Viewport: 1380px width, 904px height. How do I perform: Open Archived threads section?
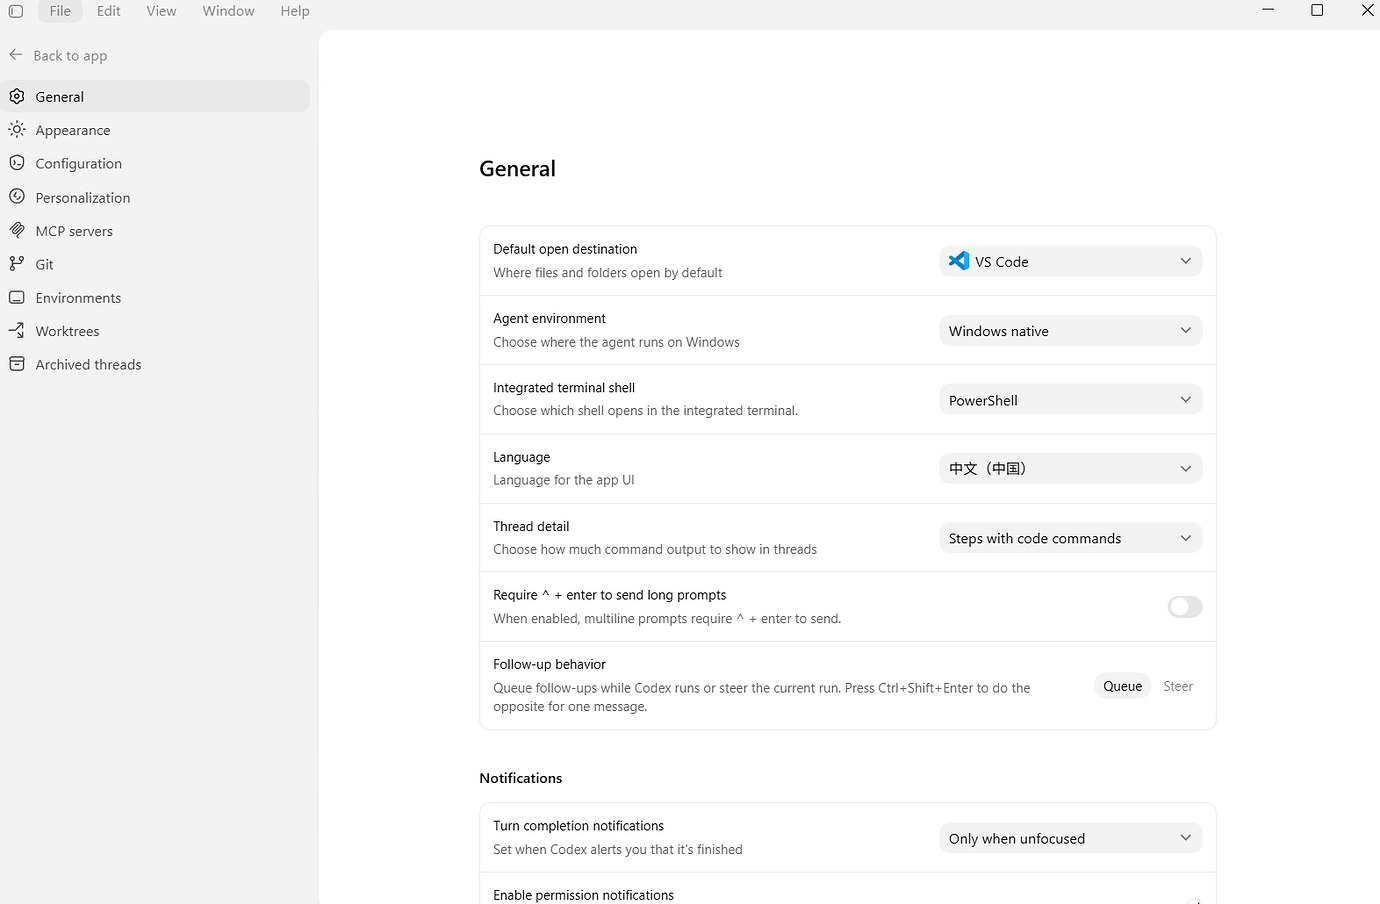click(x=155, y=364)
